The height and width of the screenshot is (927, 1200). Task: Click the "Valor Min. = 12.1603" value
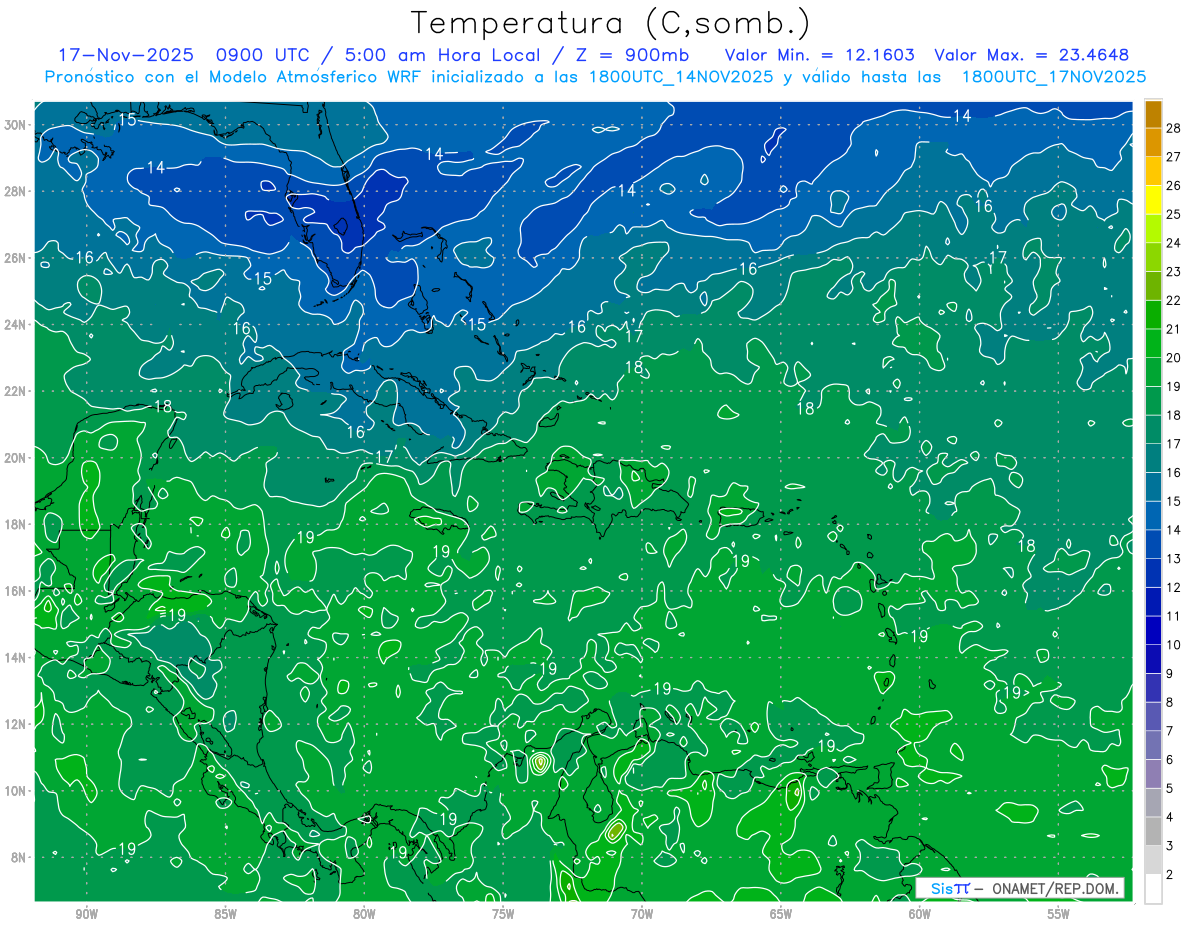coord(818,55)
